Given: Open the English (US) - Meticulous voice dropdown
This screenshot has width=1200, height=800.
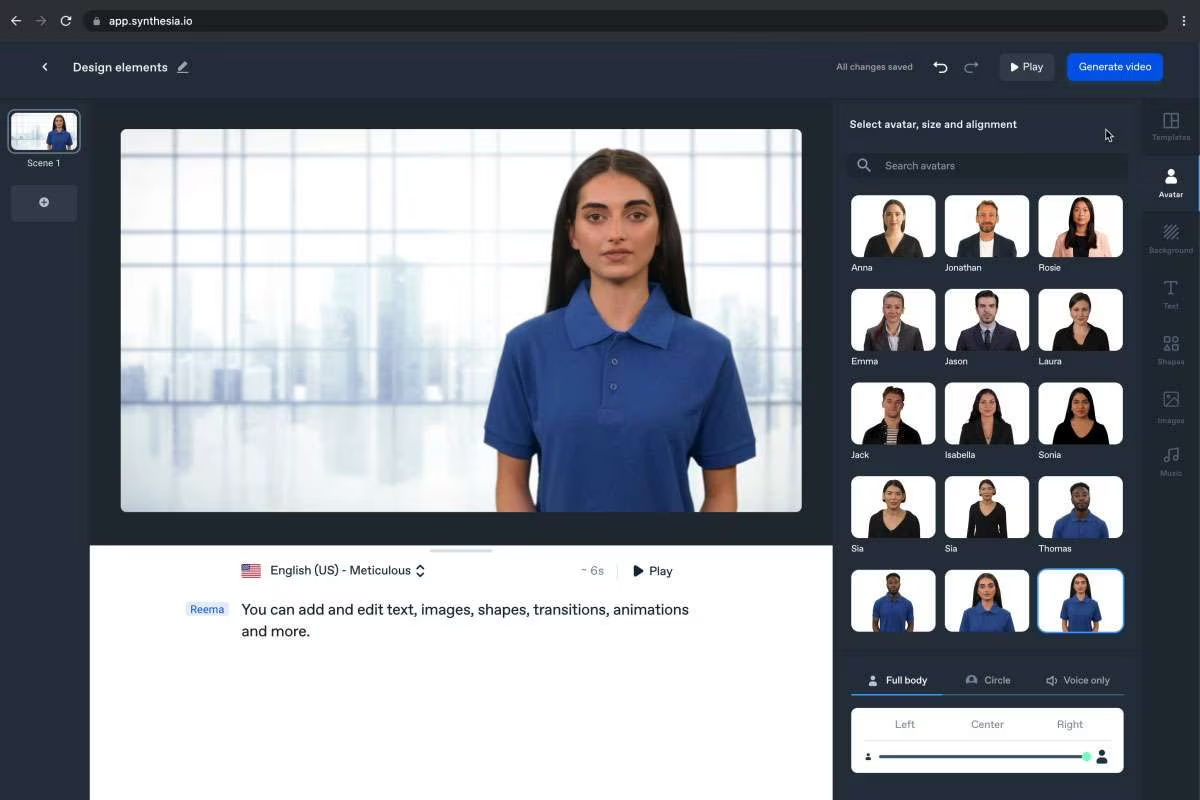Looking at the screenshot, I should coord(347,570).
